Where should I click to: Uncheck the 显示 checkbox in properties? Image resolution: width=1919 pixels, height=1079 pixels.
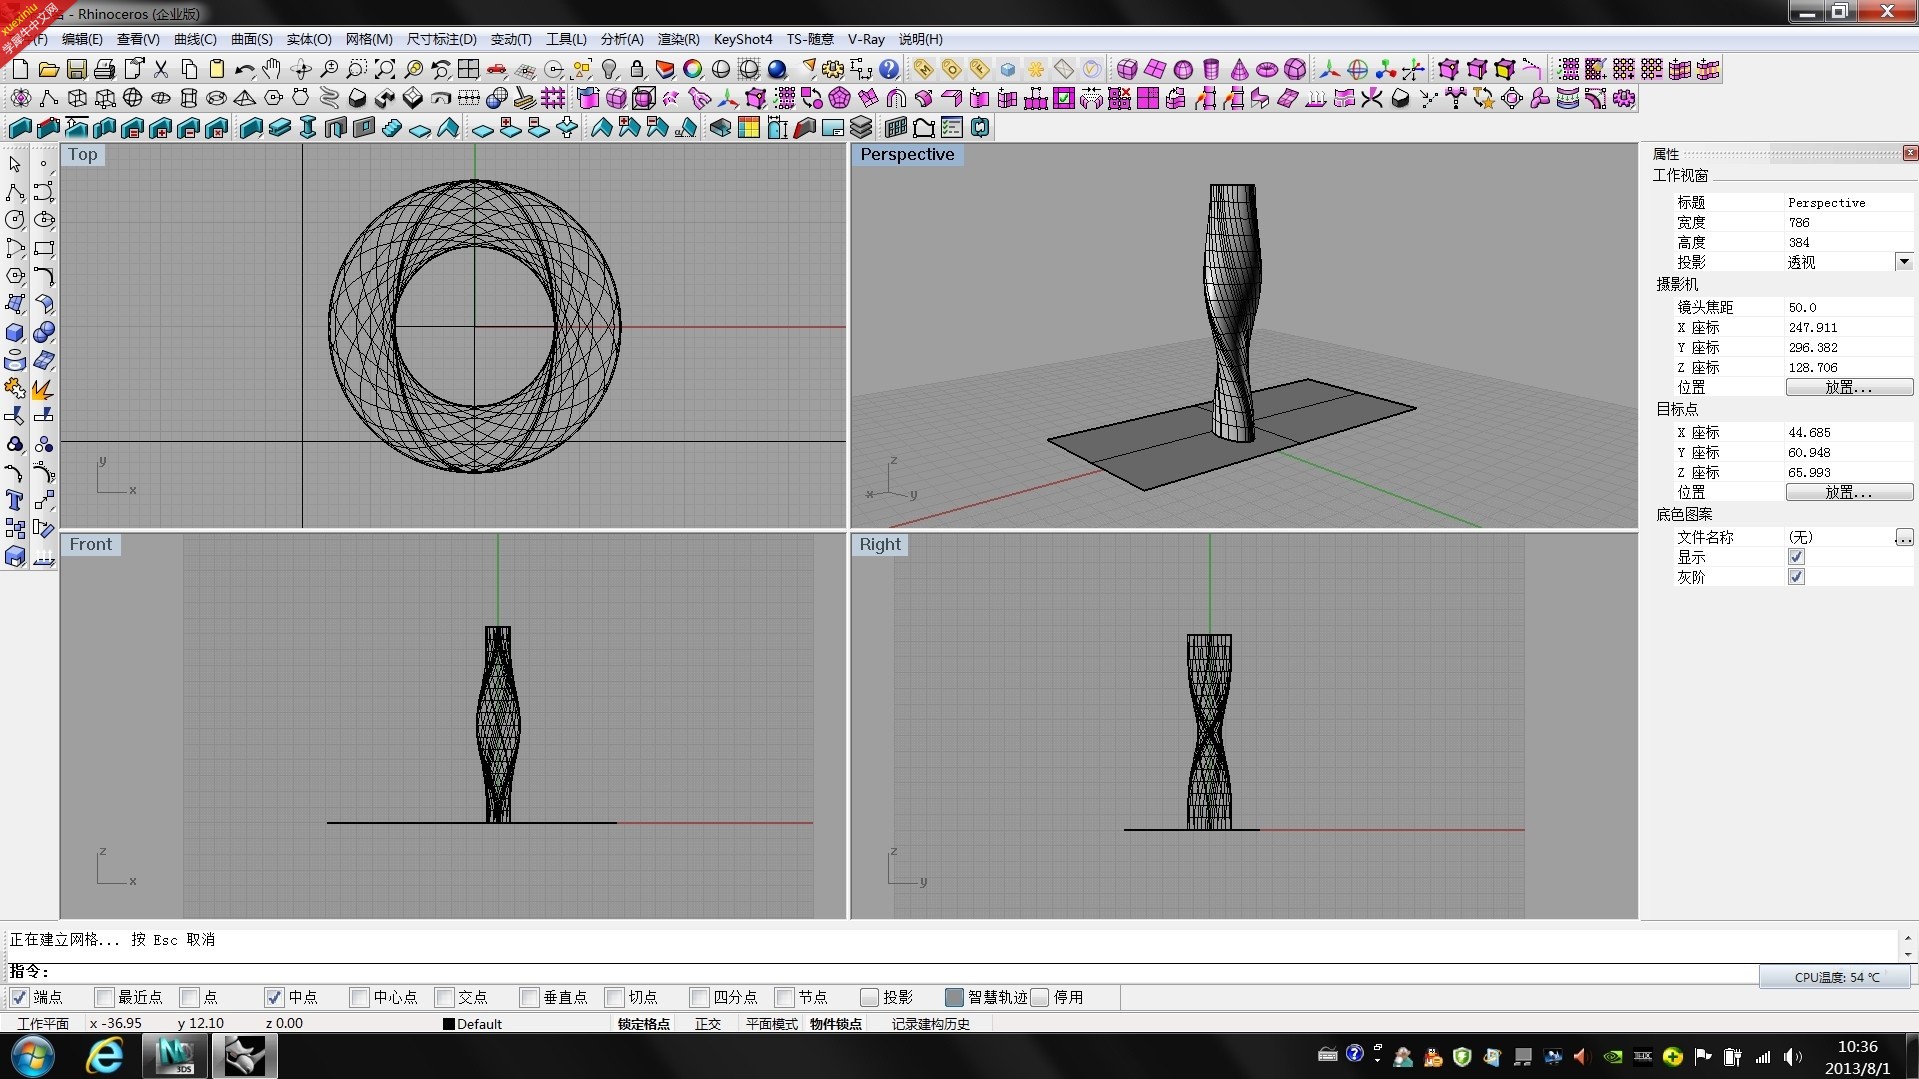click(1796, 557)
